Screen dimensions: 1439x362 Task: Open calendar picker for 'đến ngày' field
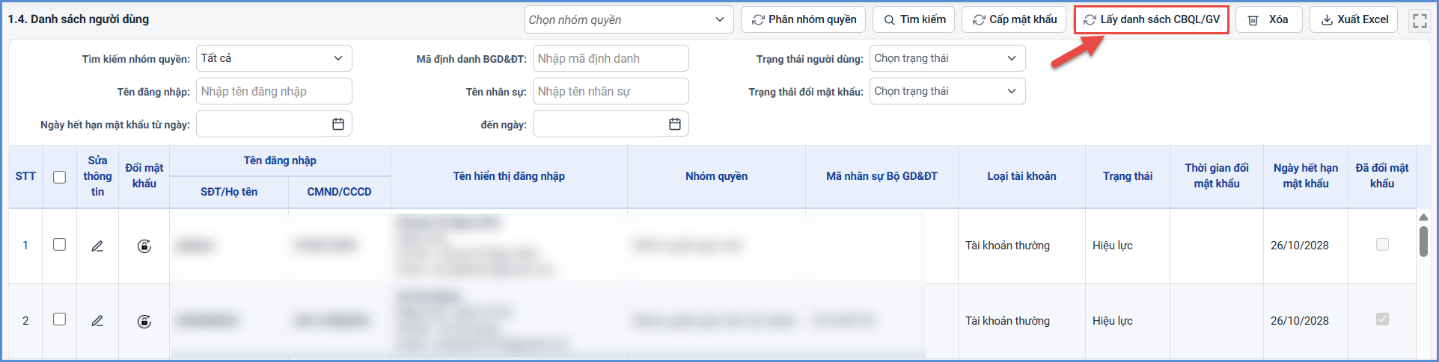click(x=675, y=124)
